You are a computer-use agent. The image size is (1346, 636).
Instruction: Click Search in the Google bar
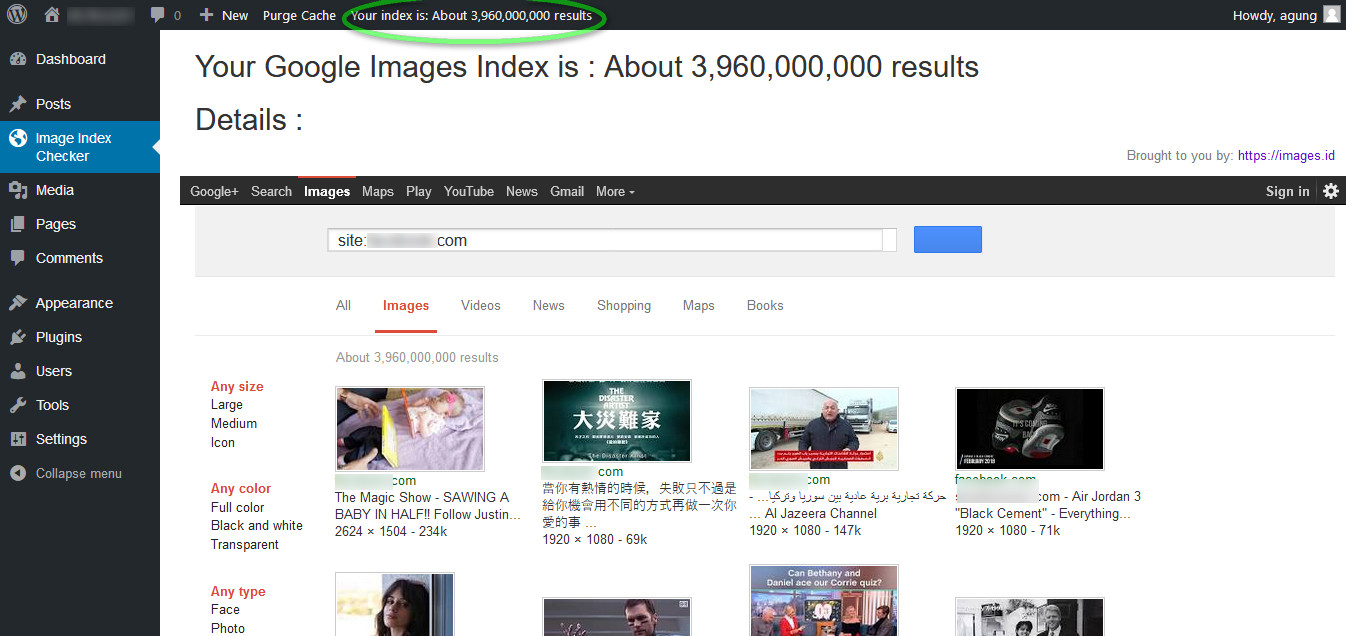click(271, 191)
